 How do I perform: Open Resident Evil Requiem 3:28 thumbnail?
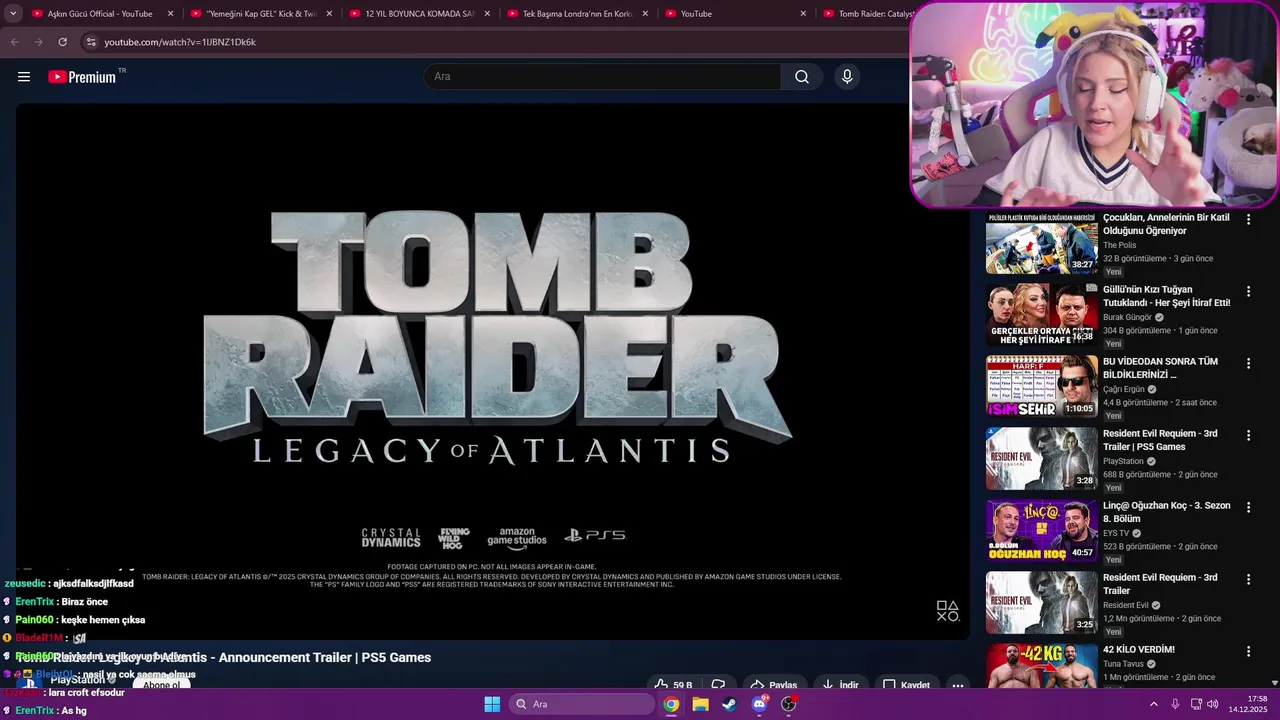tap(1041, 459)
